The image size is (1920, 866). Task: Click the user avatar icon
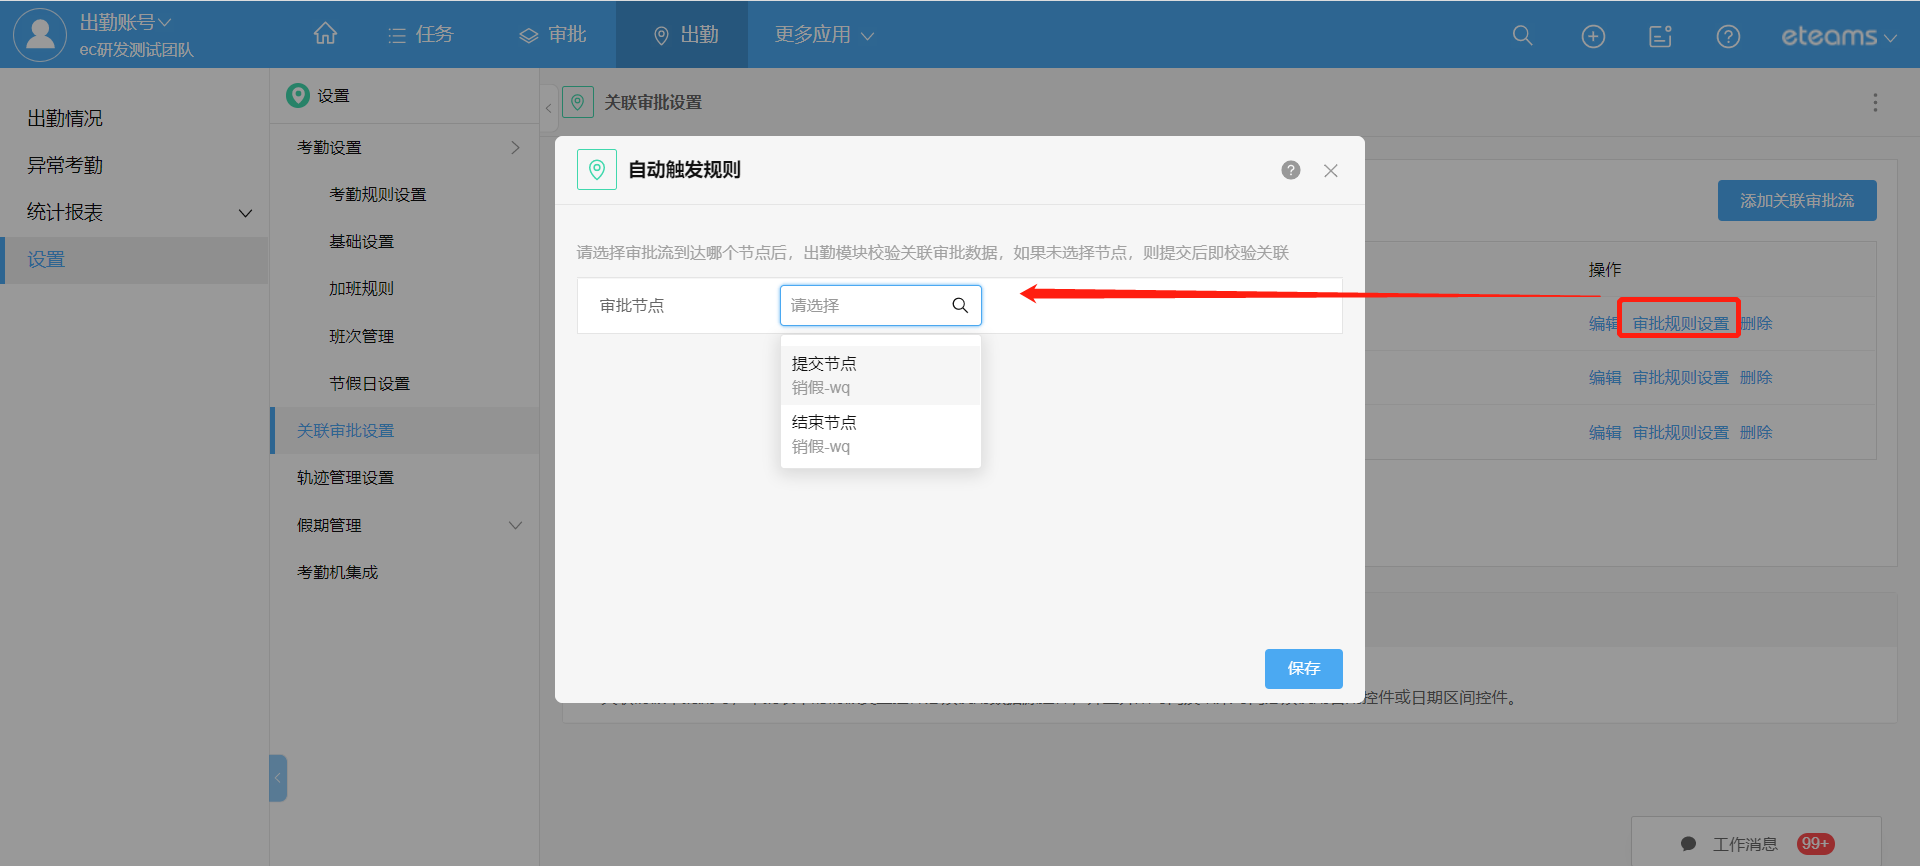point(40,34)
